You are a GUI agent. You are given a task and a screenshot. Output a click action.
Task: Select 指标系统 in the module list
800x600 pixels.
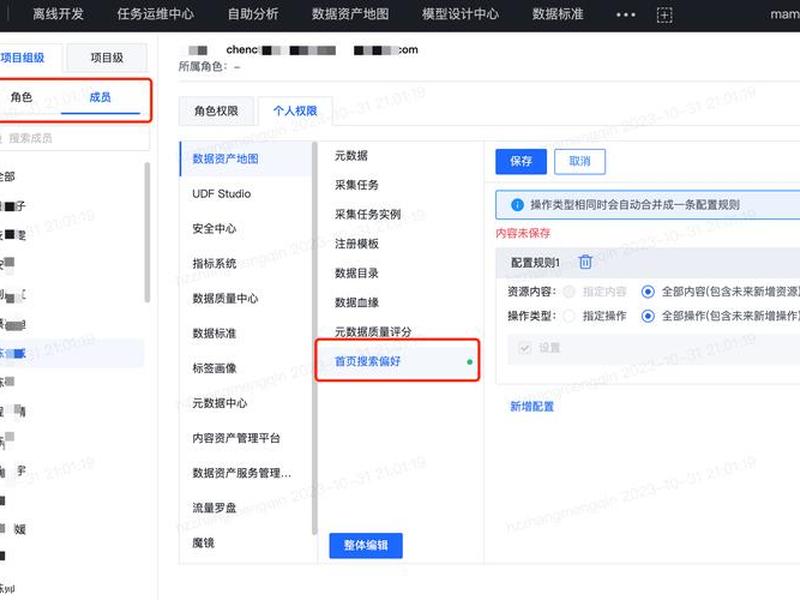pyautogui.click(x=245, y=264)
